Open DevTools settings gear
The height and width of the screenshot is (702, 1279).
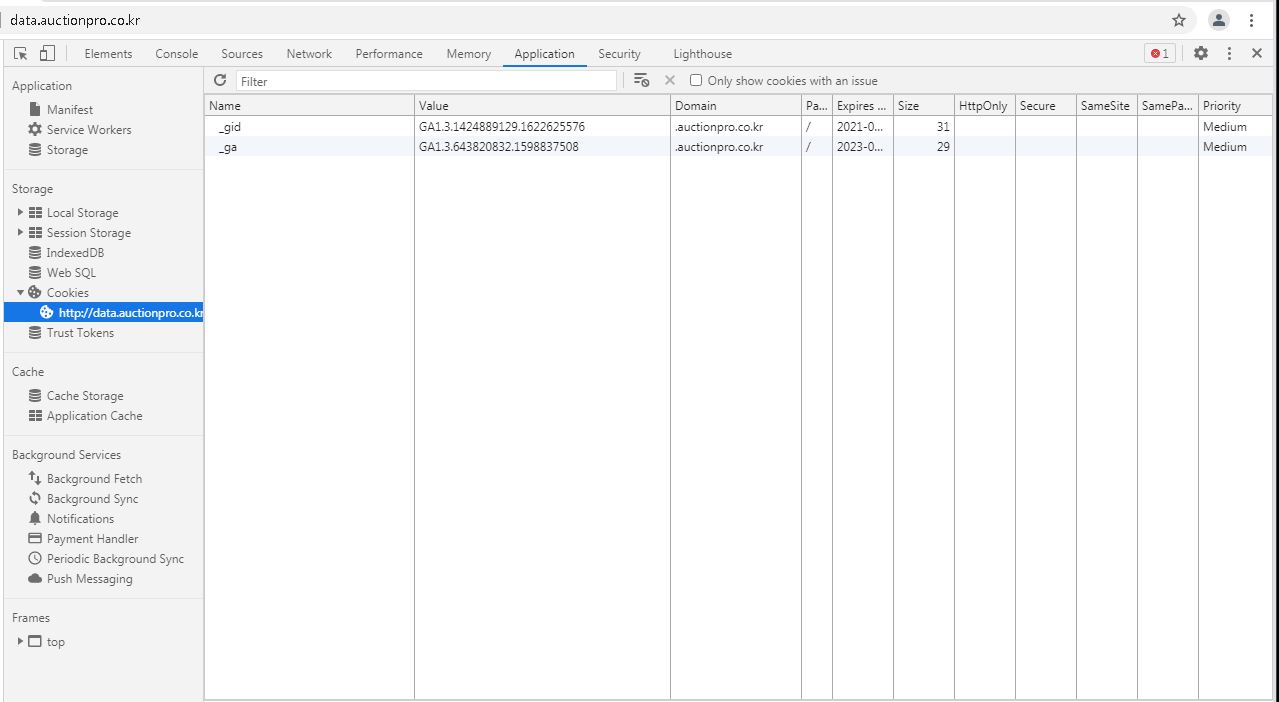(x=1201, y=54)
